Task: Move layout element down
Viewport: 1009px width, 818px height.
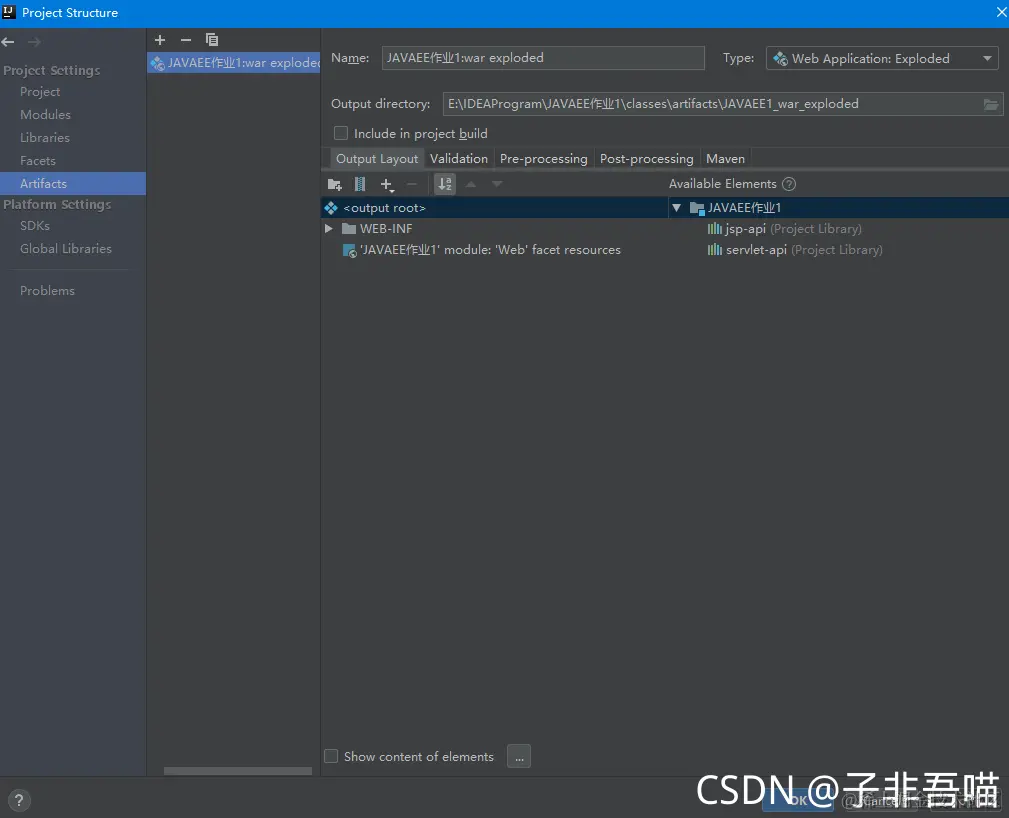Action: (x=497, y=185)
